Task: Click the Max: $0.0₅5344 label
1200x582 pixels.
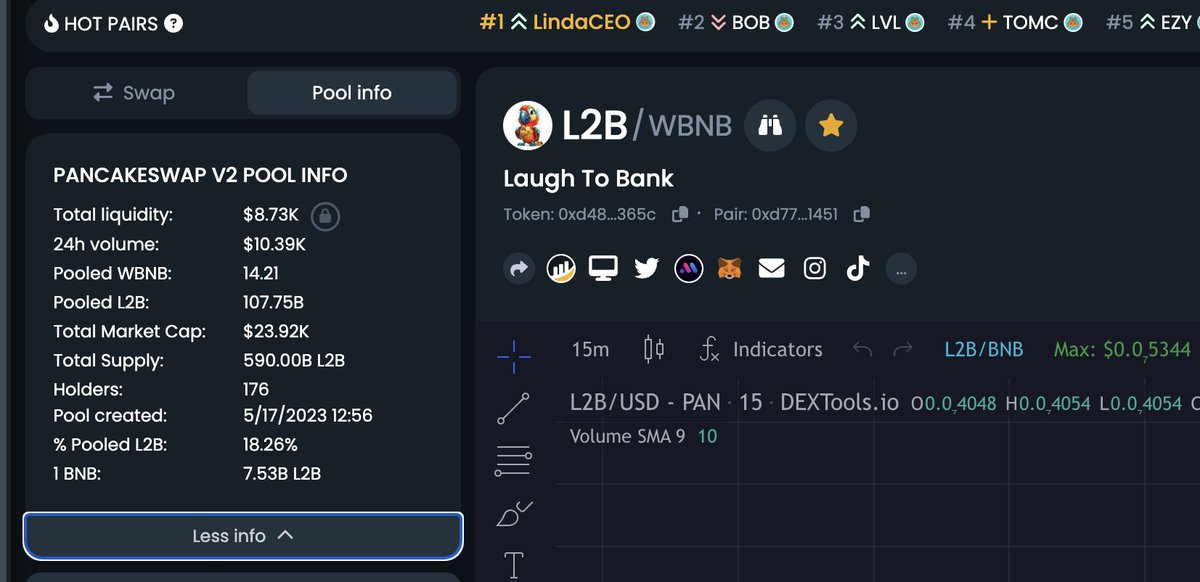Action: (1122, 350)
